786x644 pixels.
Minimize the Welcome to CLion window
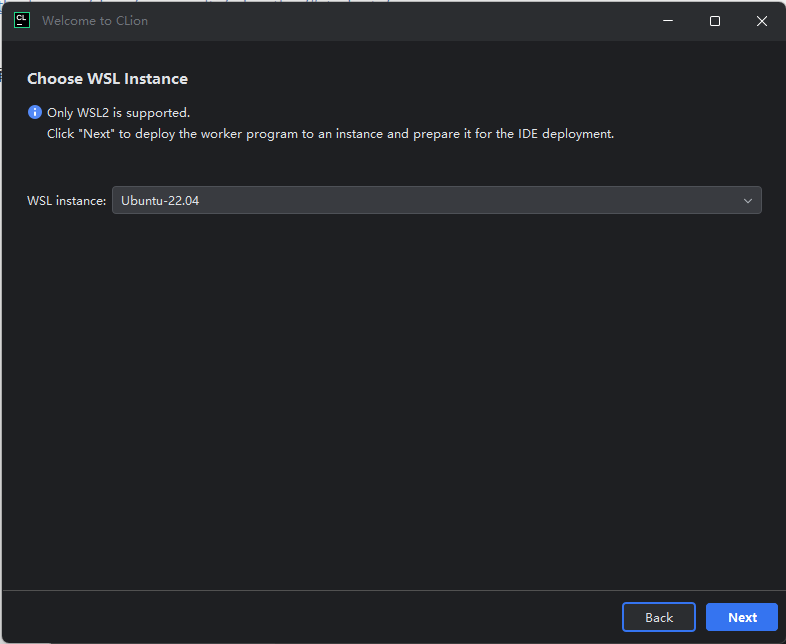point(668,21)
